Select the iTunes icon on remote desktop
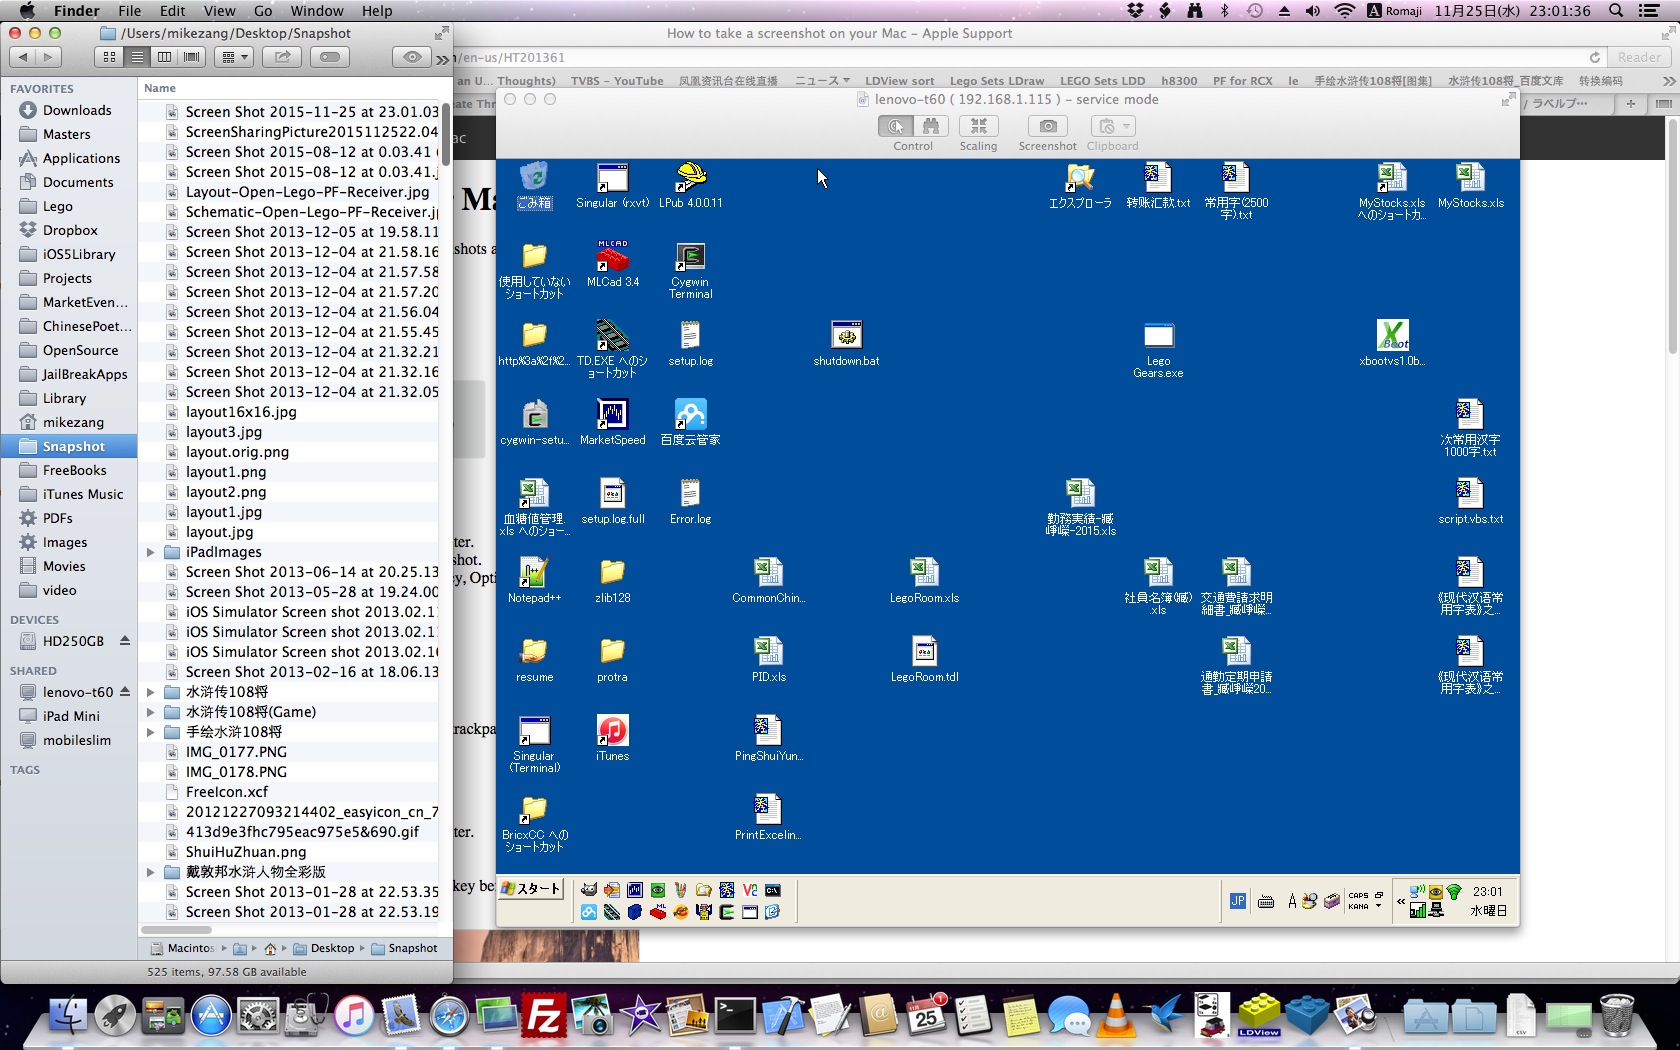This screenshot has width=1680, height=1050. pyautogui.click(x=612, y=738)
